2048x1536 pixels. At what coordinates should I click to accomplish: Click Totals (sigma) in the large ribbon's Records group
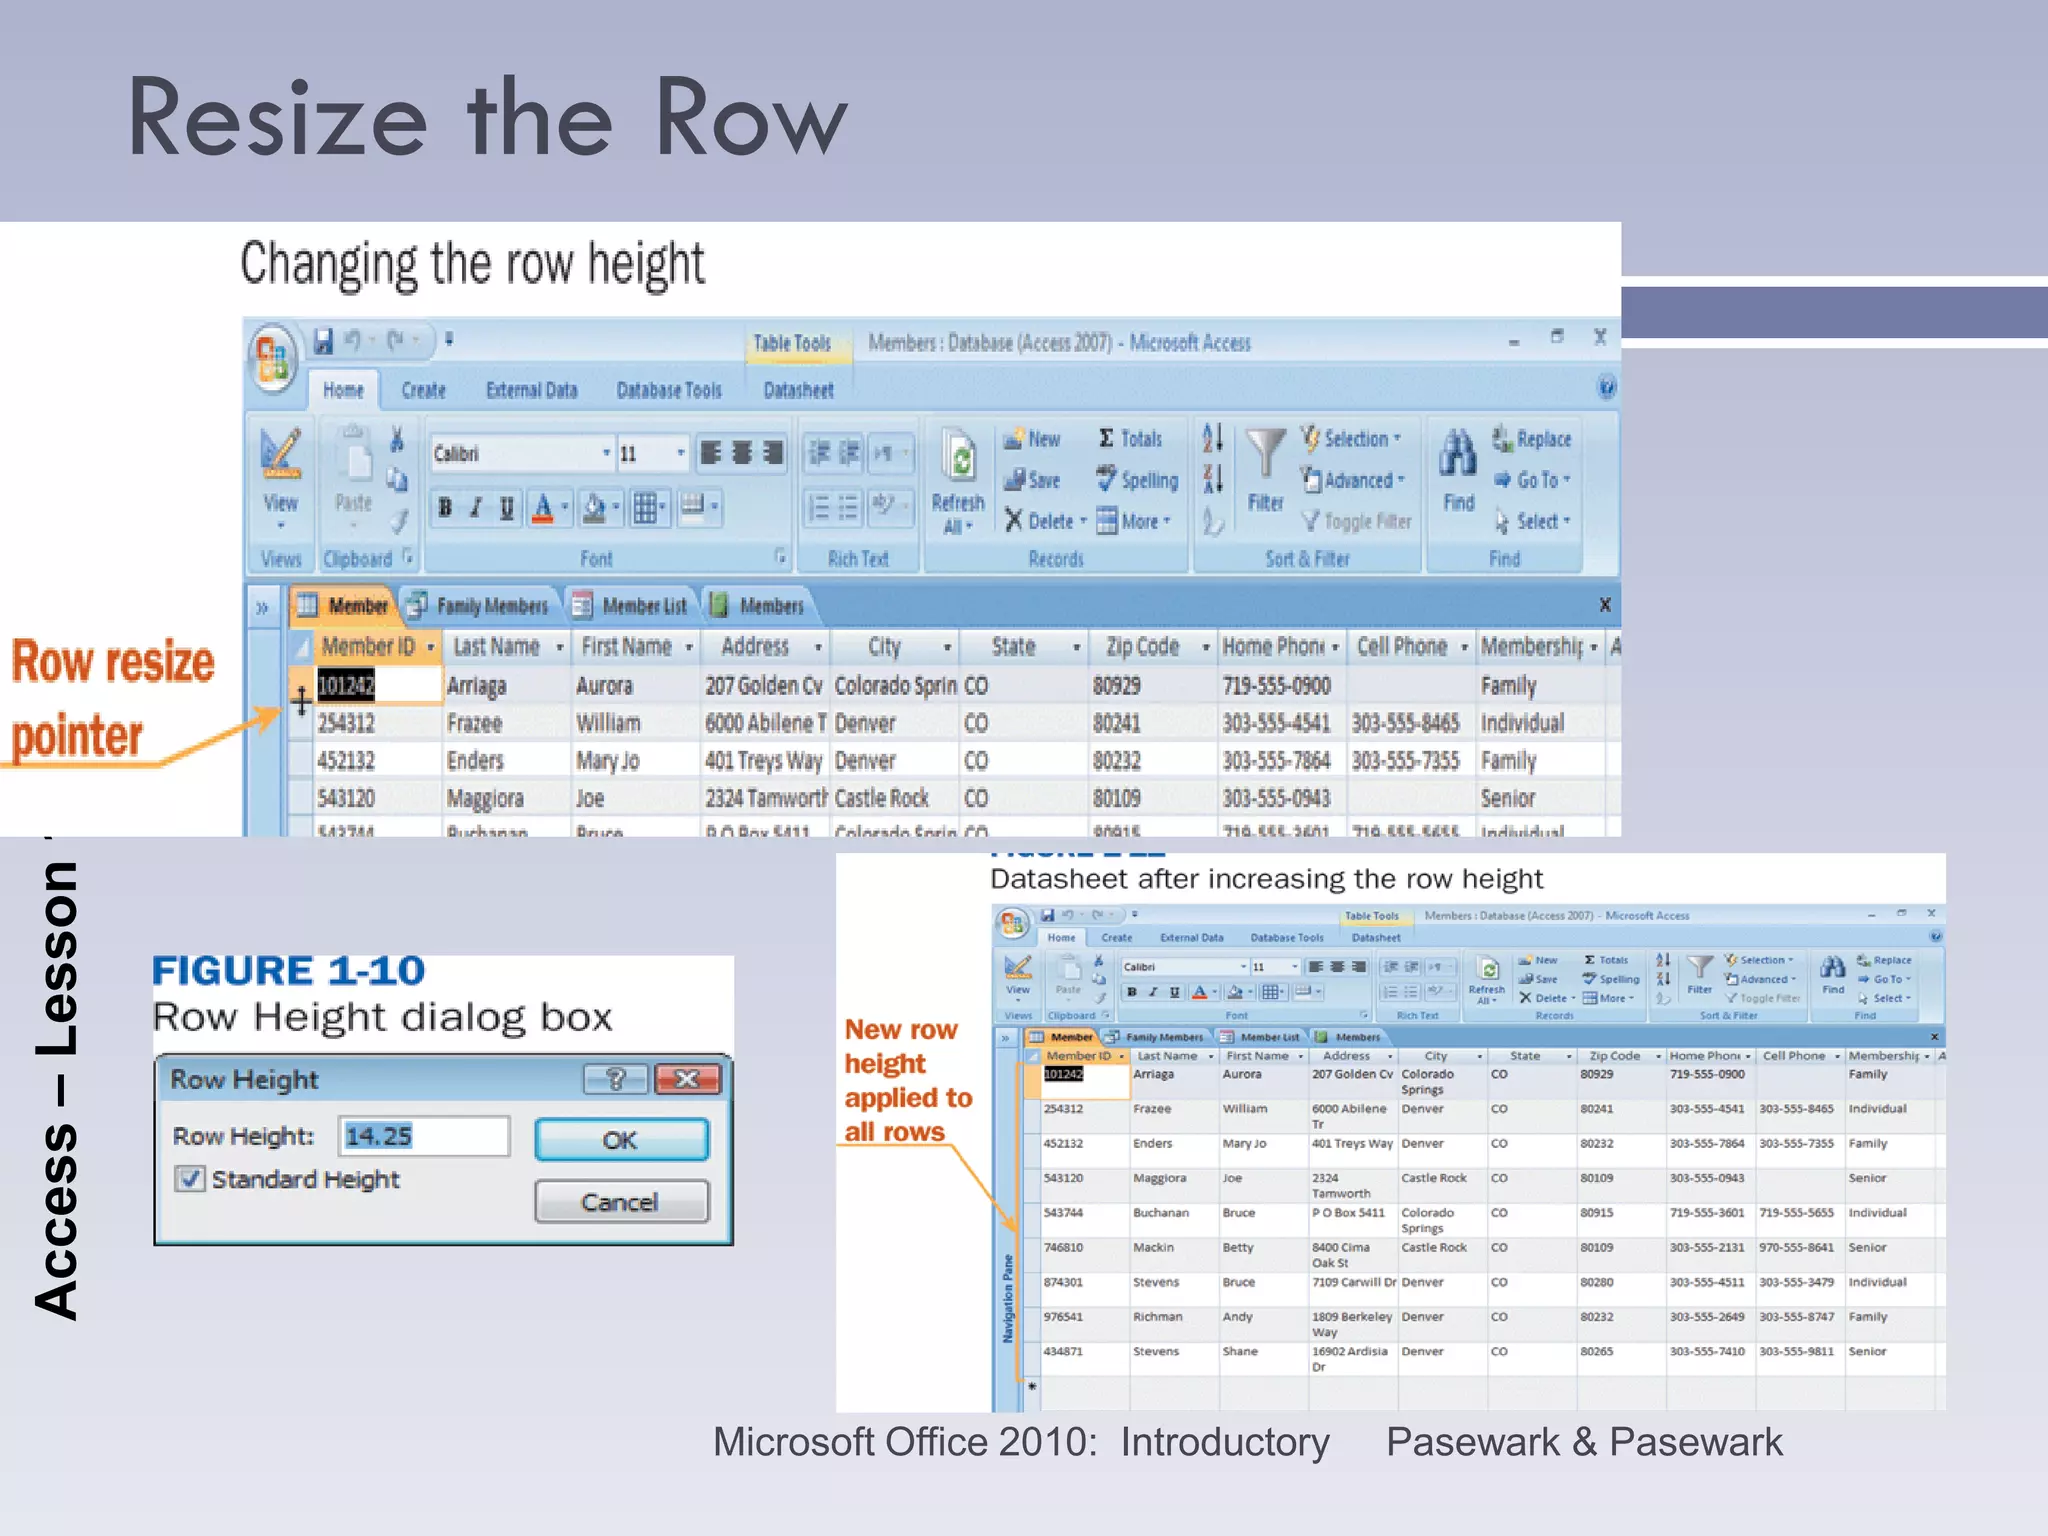point(1130,439)
